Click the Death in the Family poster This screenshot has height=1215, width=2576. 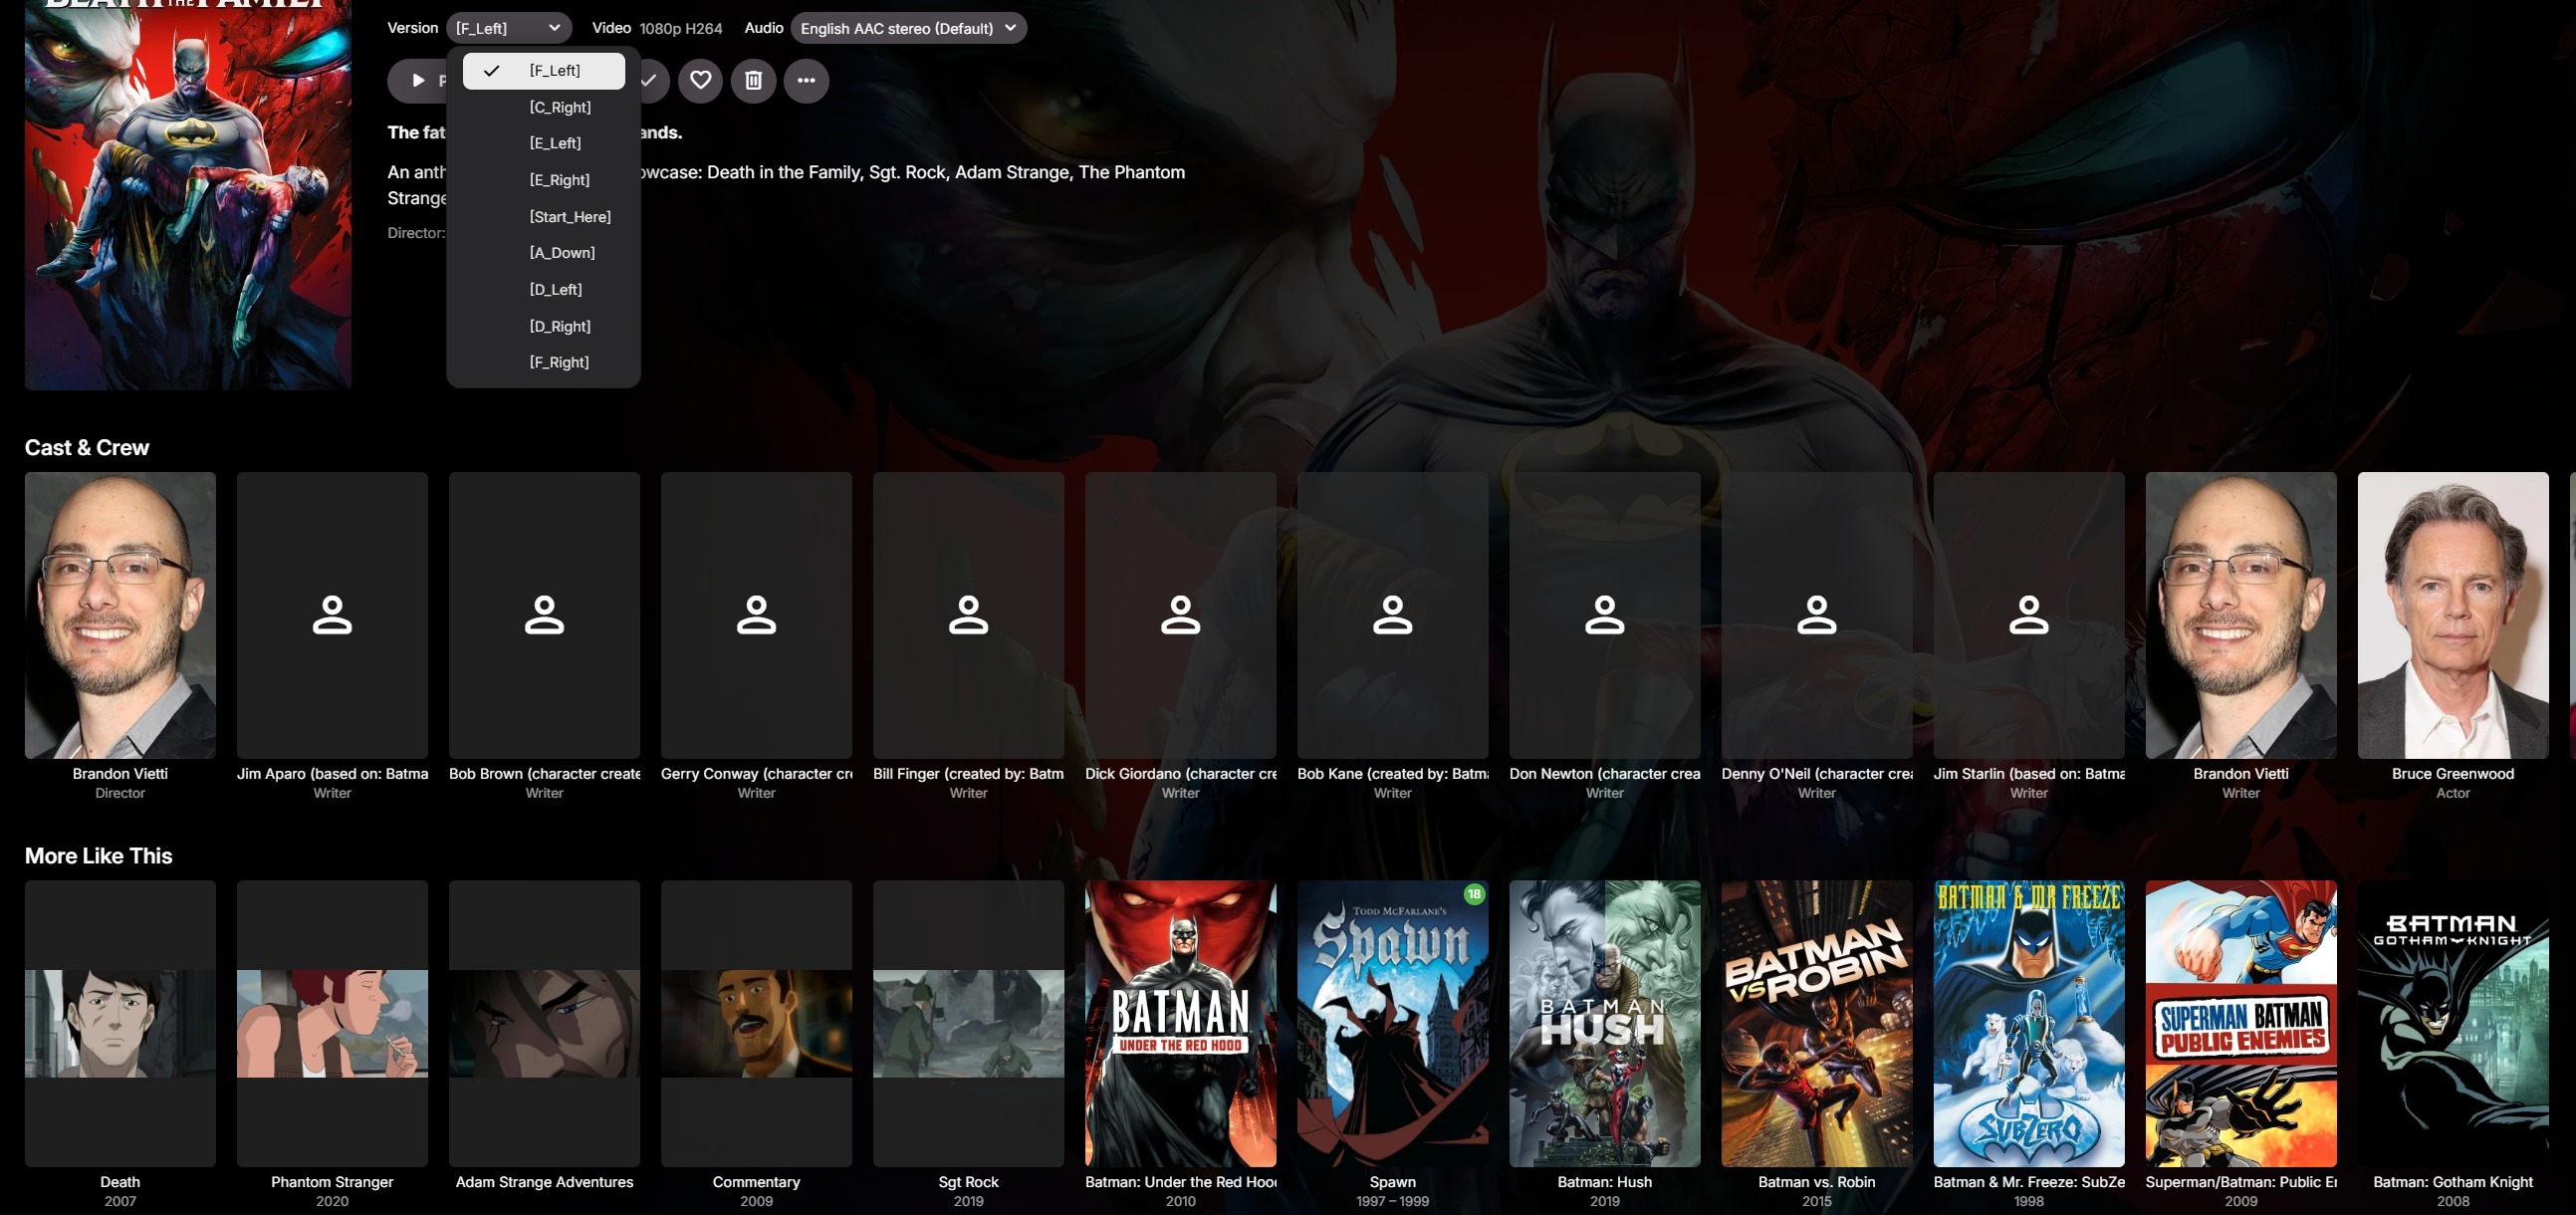click(188, 194)
